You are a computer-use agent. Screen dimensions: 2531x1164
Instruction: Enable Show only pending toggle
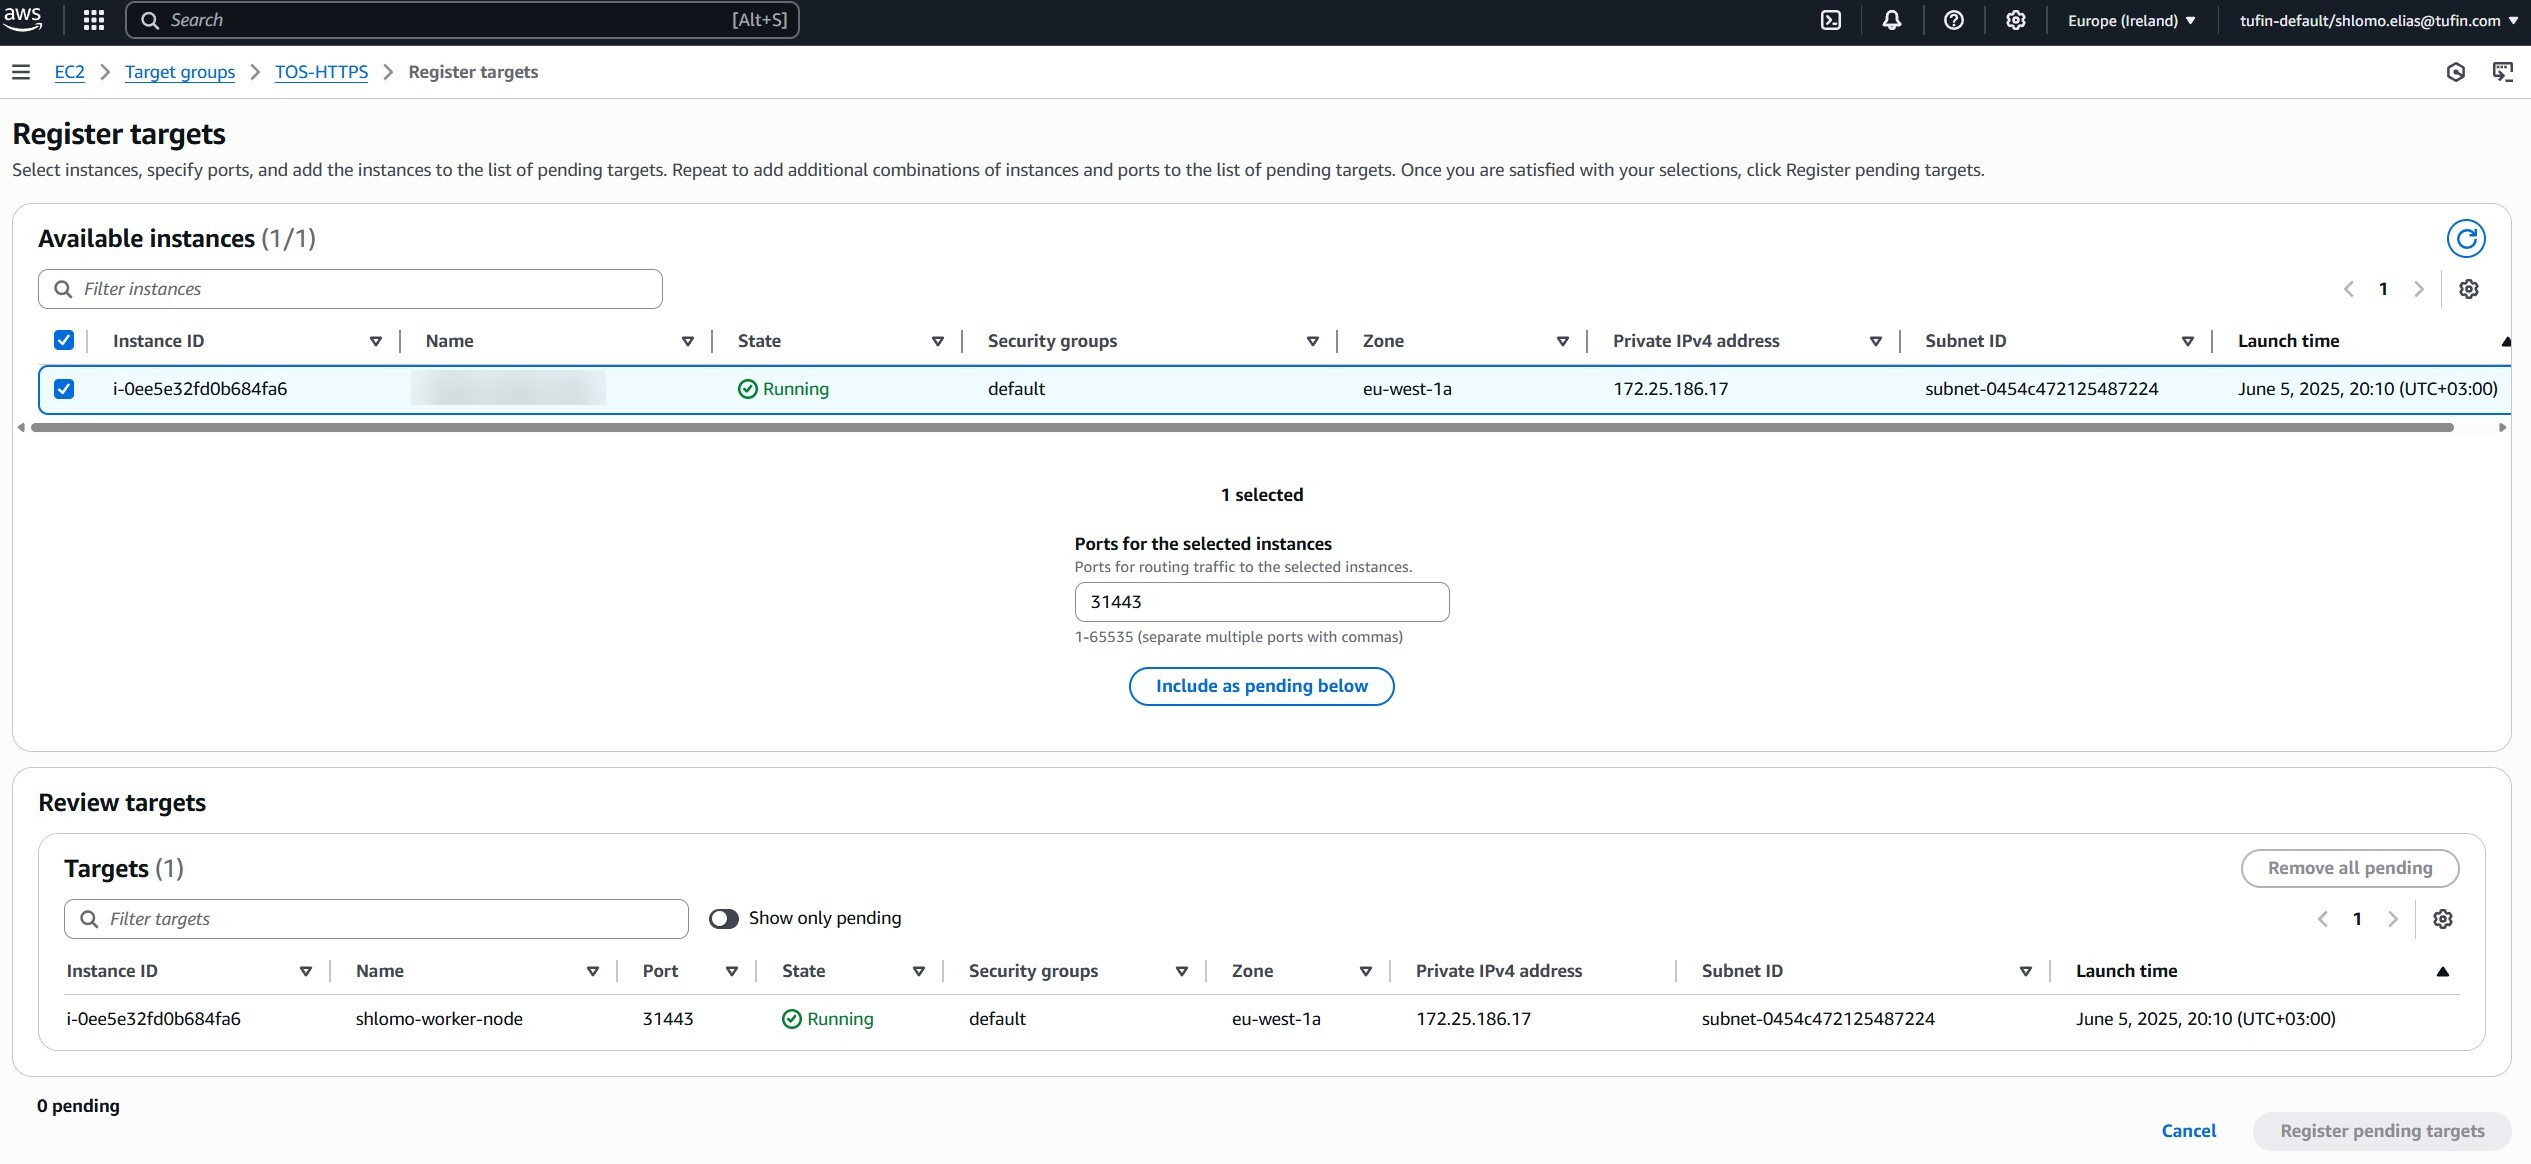(x=723, y=918)
